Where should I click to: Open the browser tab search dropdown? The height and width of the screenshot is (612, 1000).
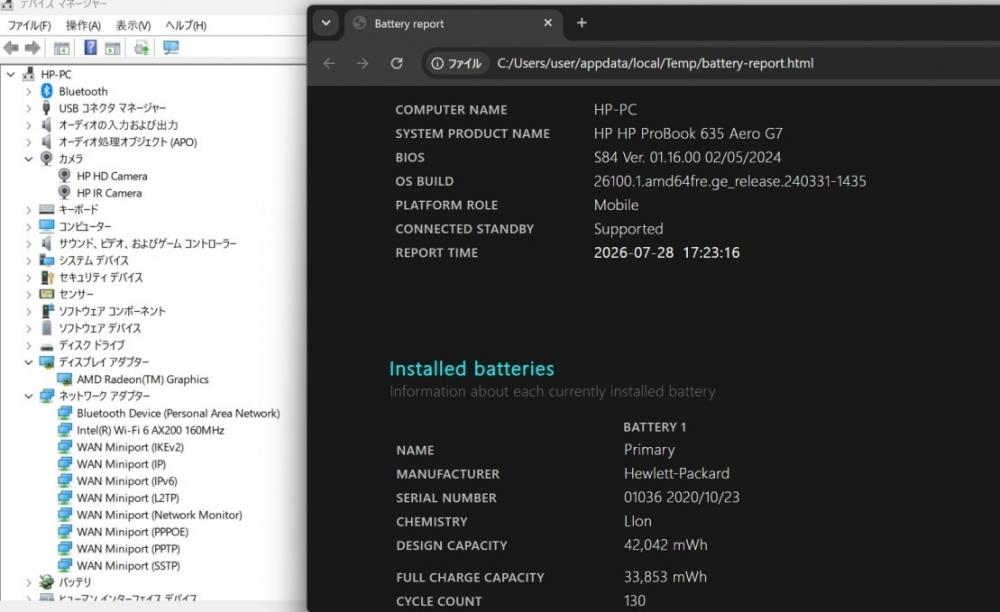point(326,23)
